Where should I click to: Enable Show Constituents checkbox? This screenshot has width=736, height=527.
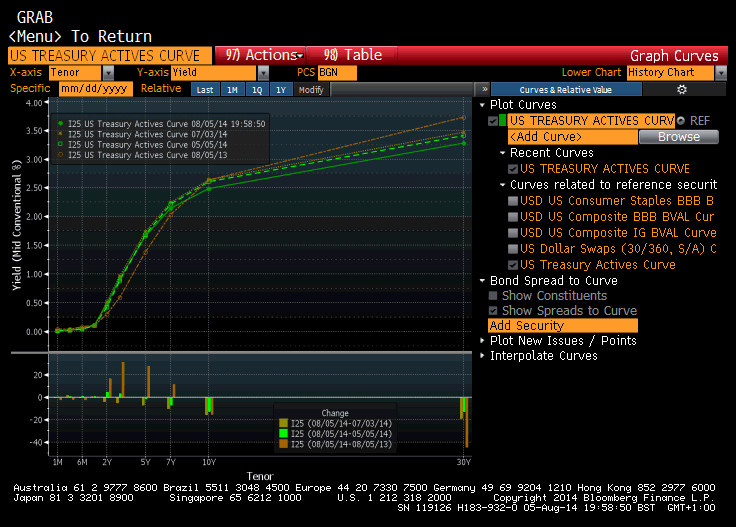[x=493, y=296]
